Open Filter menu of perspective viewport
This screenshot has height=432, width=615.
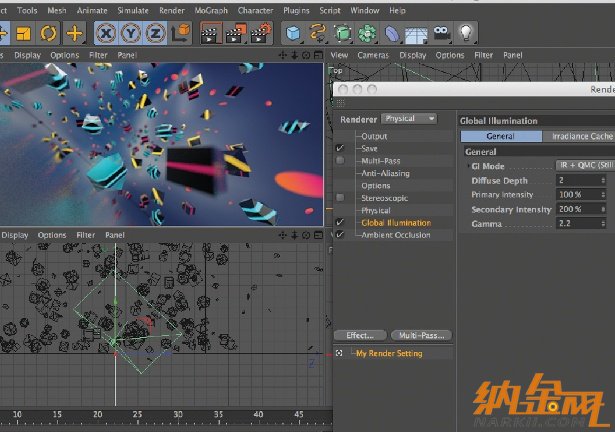[98, 55]
